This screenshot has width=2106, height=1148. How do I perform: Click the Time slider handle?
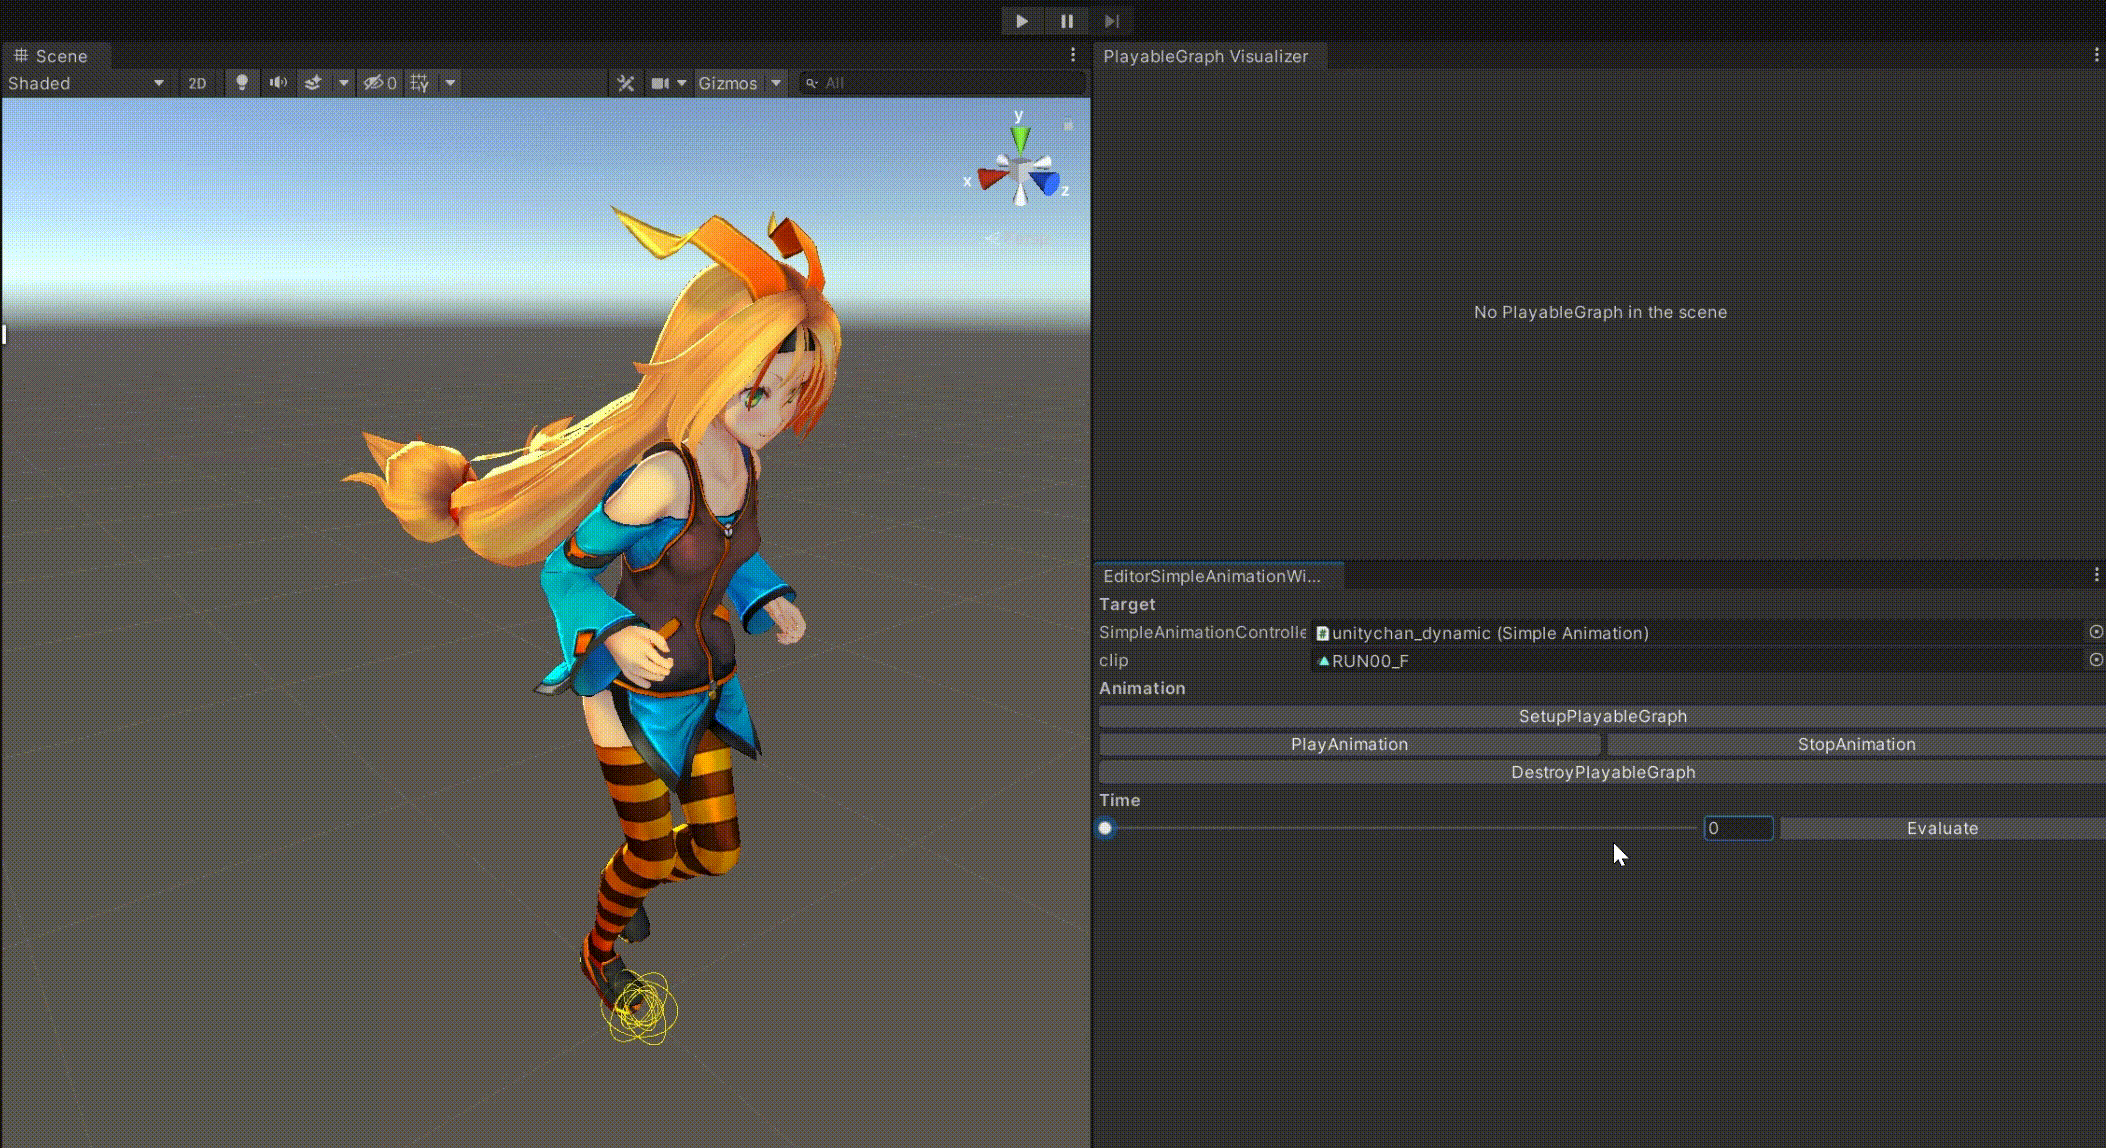[1105, 828]
